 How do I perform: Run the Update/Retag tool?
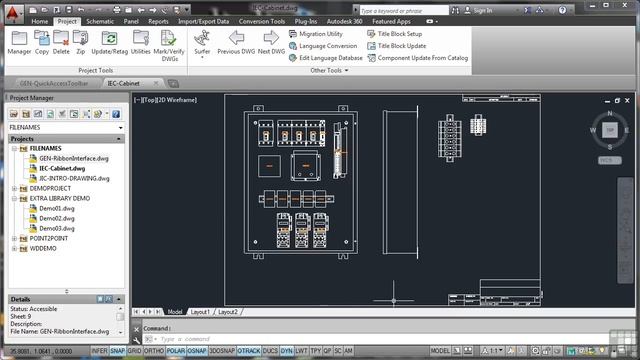pyautogui.click(x=109, y=43)
